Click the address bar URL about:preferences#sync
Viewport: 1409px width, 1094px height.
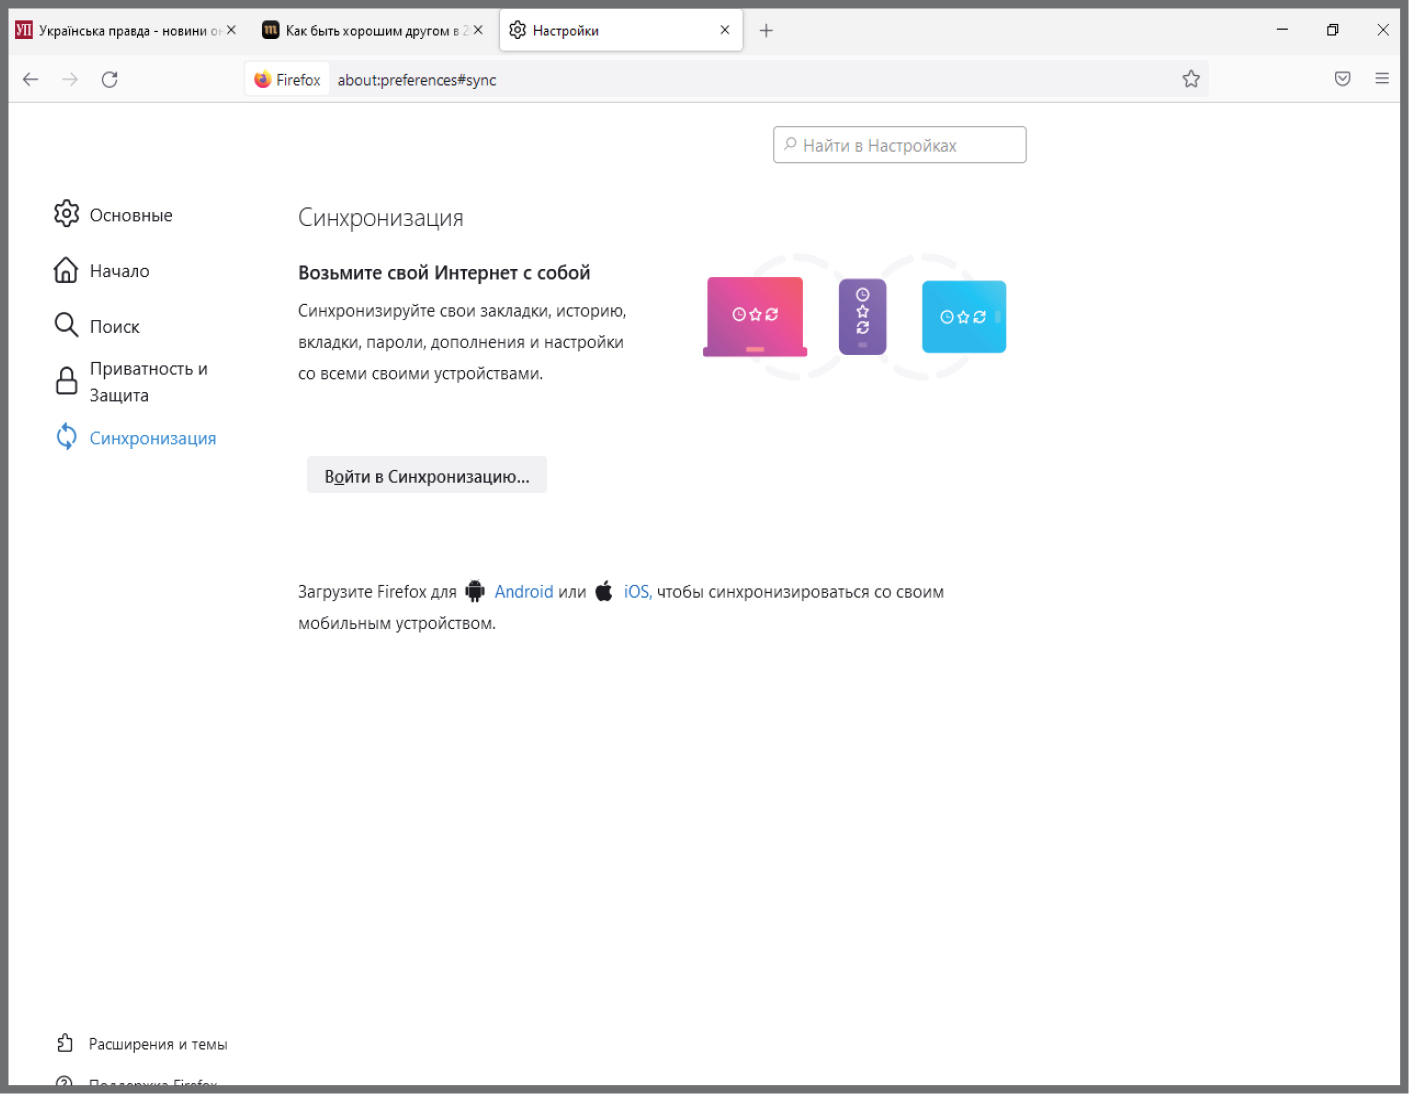pos(417,80)
